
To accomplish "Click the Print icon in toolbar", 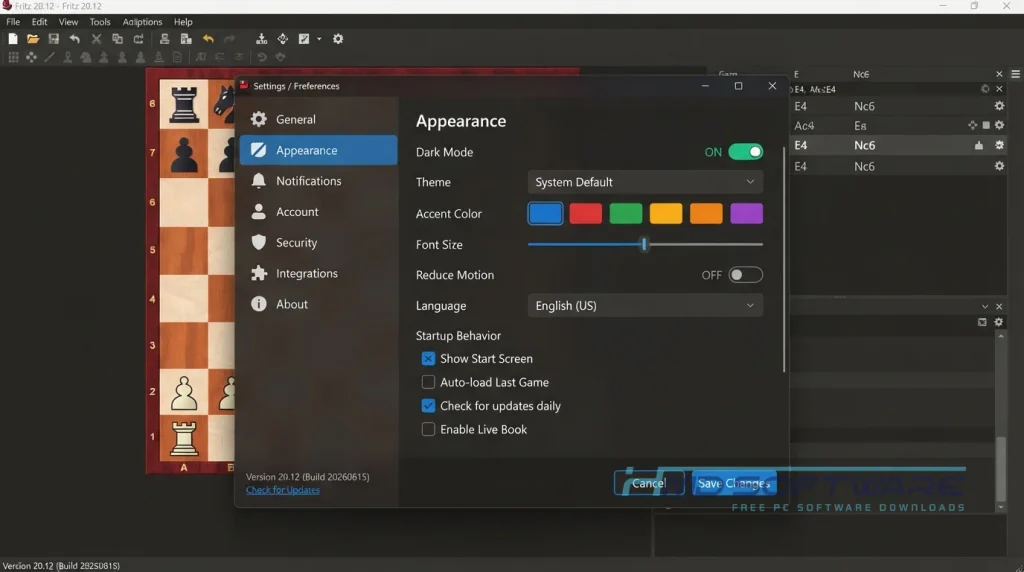I will [x=165, y=39].
